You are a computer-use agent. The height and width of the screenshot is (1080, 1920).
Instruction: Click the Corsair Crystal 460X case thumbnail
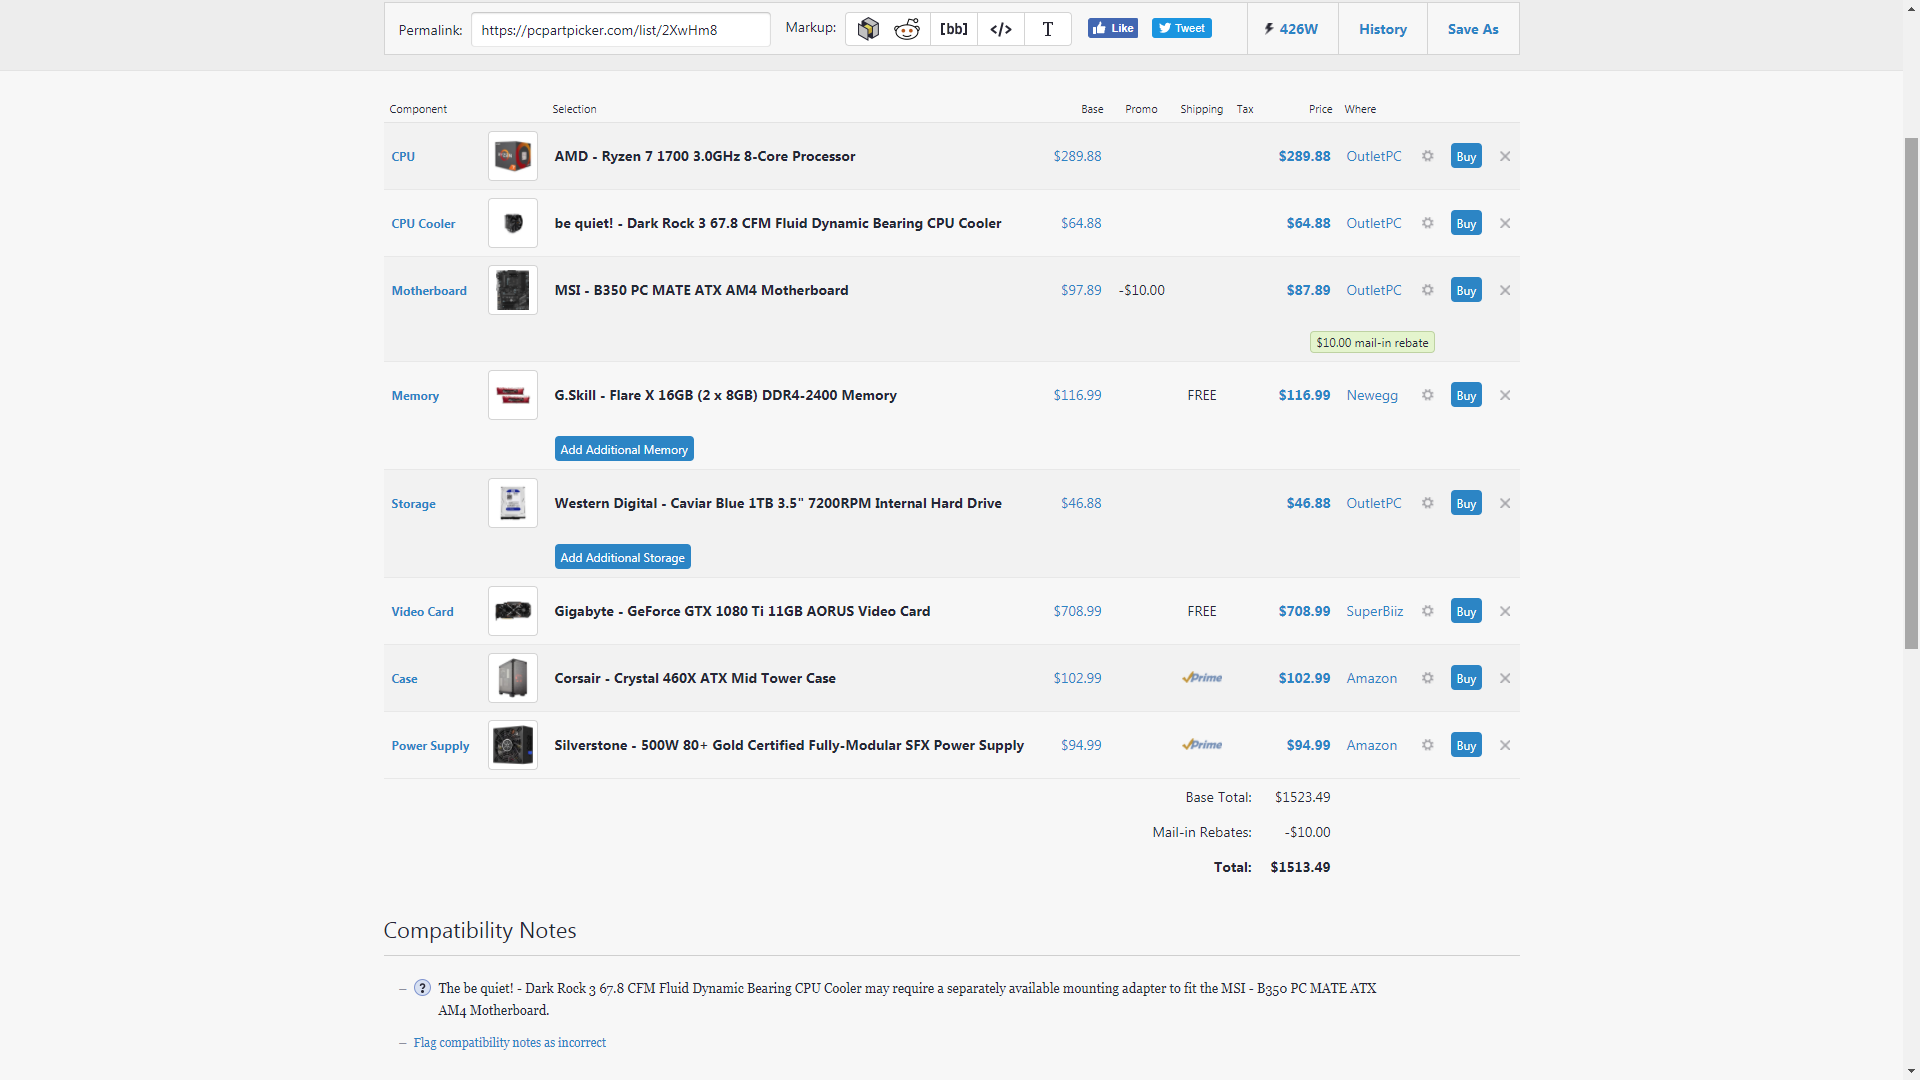click(x=512, y=678)
